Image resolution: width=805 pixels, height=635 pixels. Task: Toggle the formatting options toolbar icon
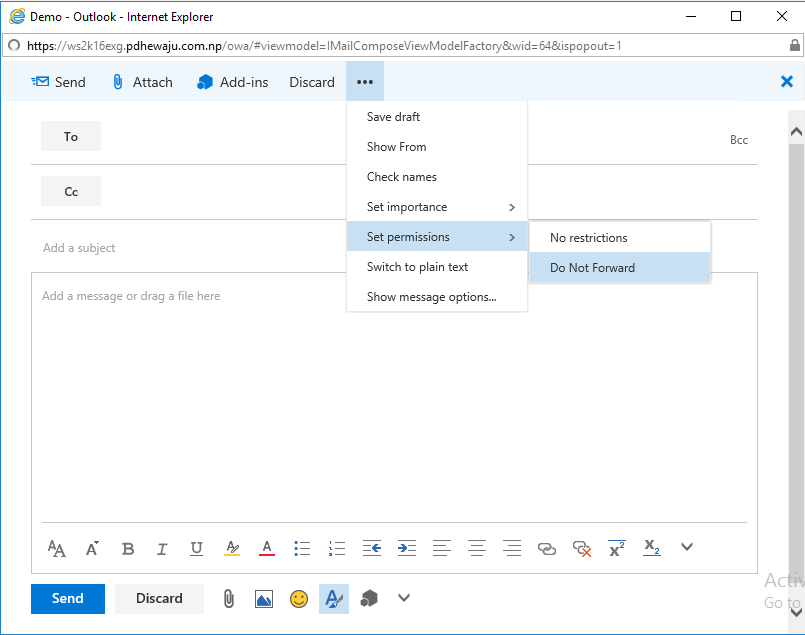tap(334, 599)
